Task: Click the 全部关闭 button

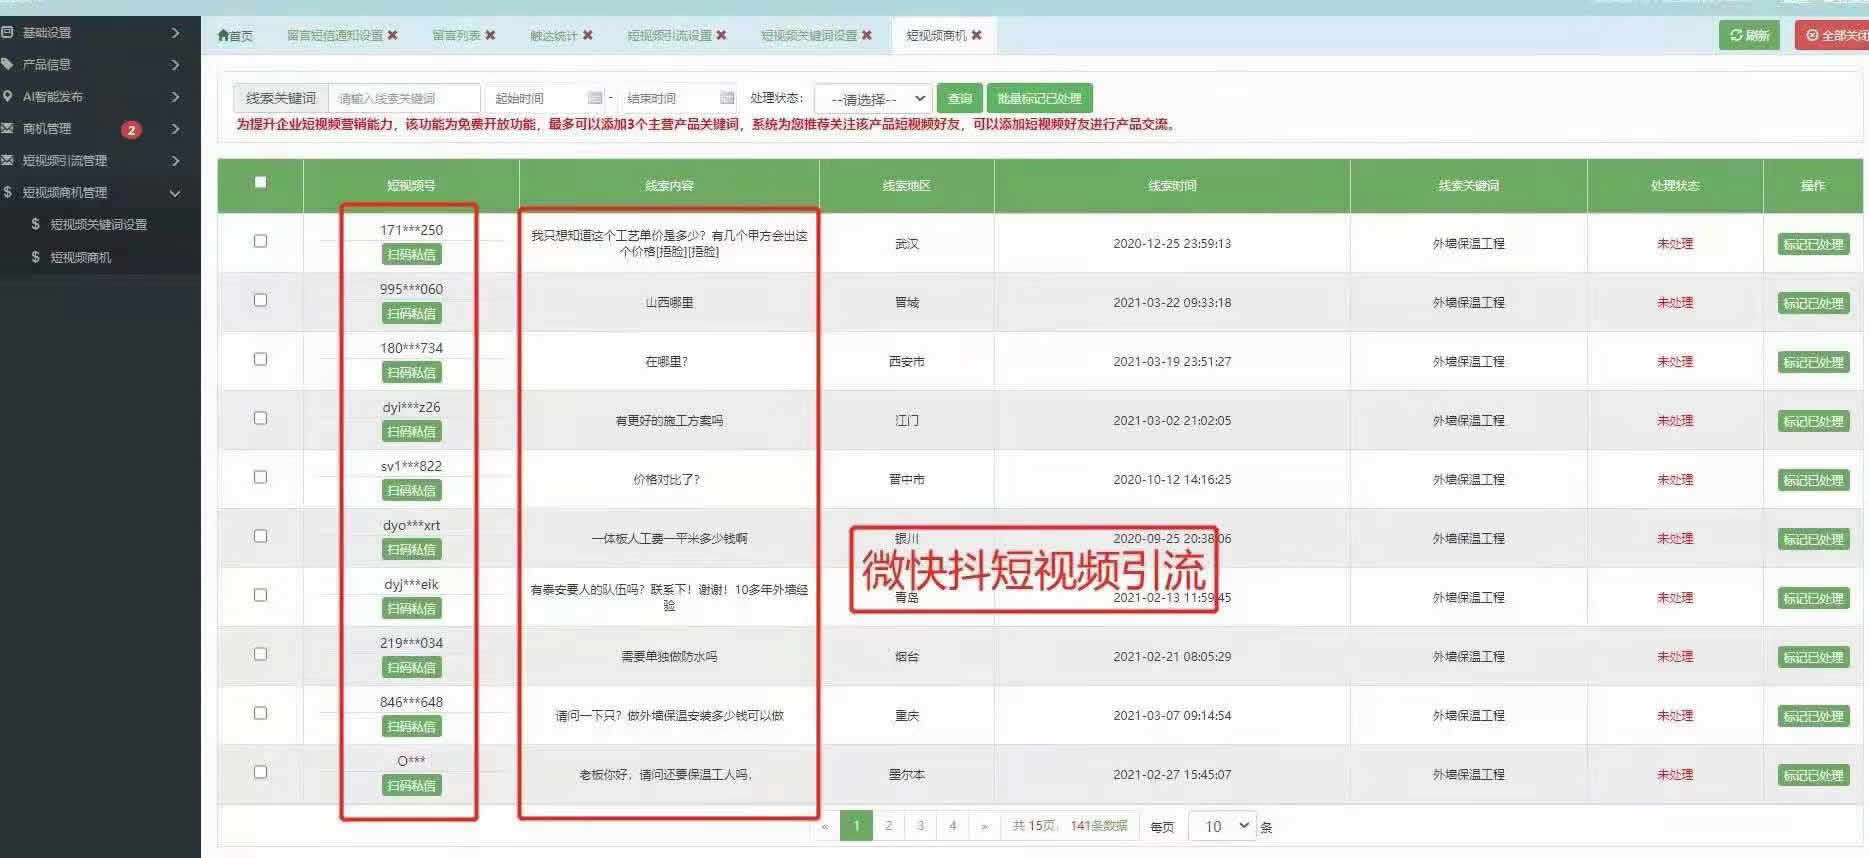Action: 1832,35
